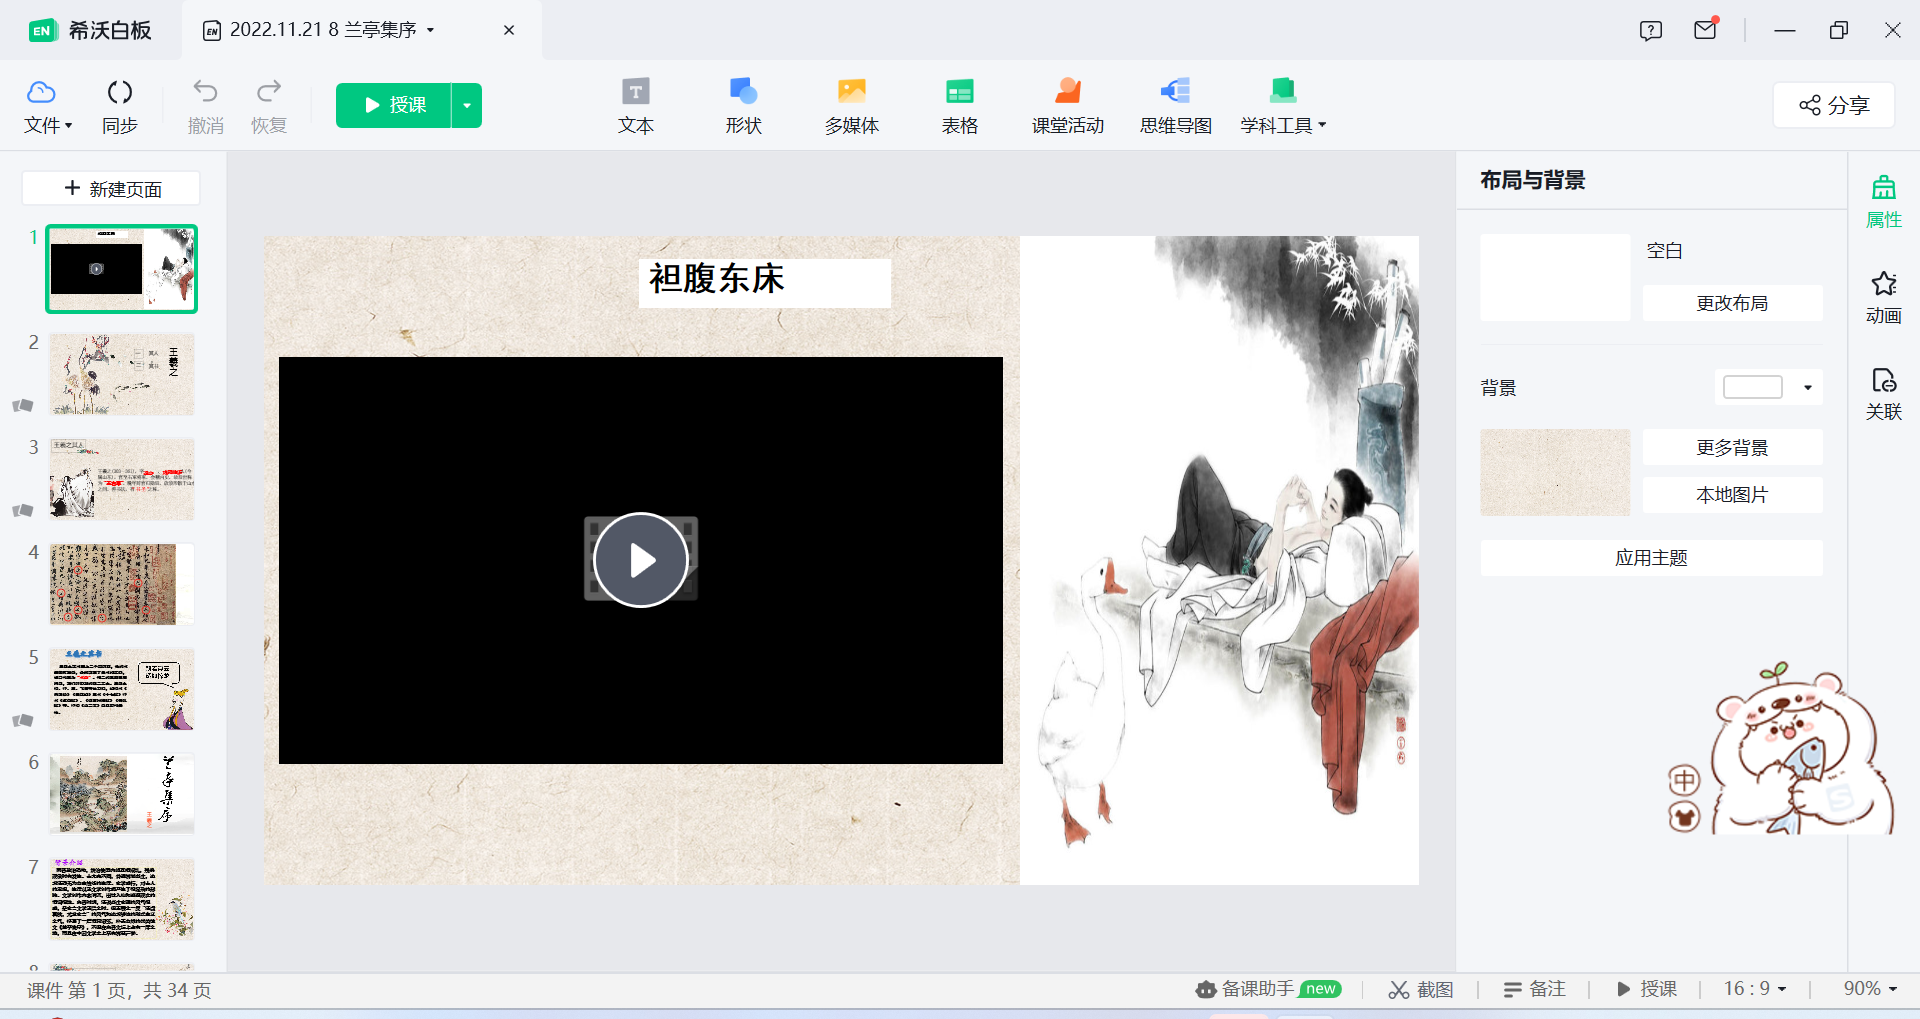Select slide 2 thumbnail

click(x=122, y=374)
